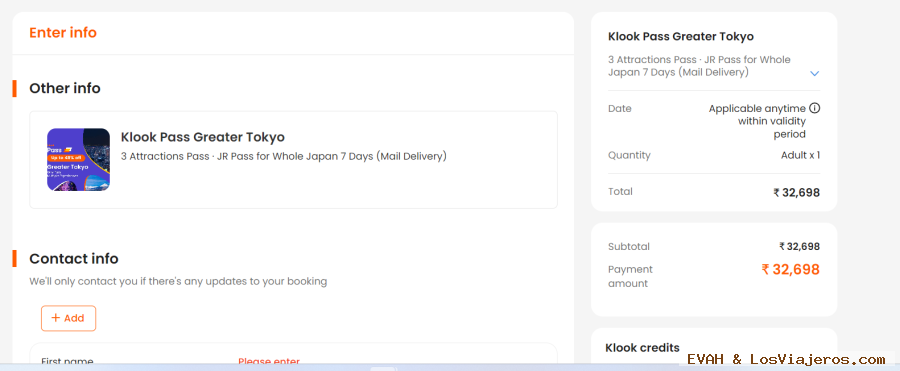Click the Add contact button
The image size is (900, 371).
pyautogui.click(x=68, y=318)
